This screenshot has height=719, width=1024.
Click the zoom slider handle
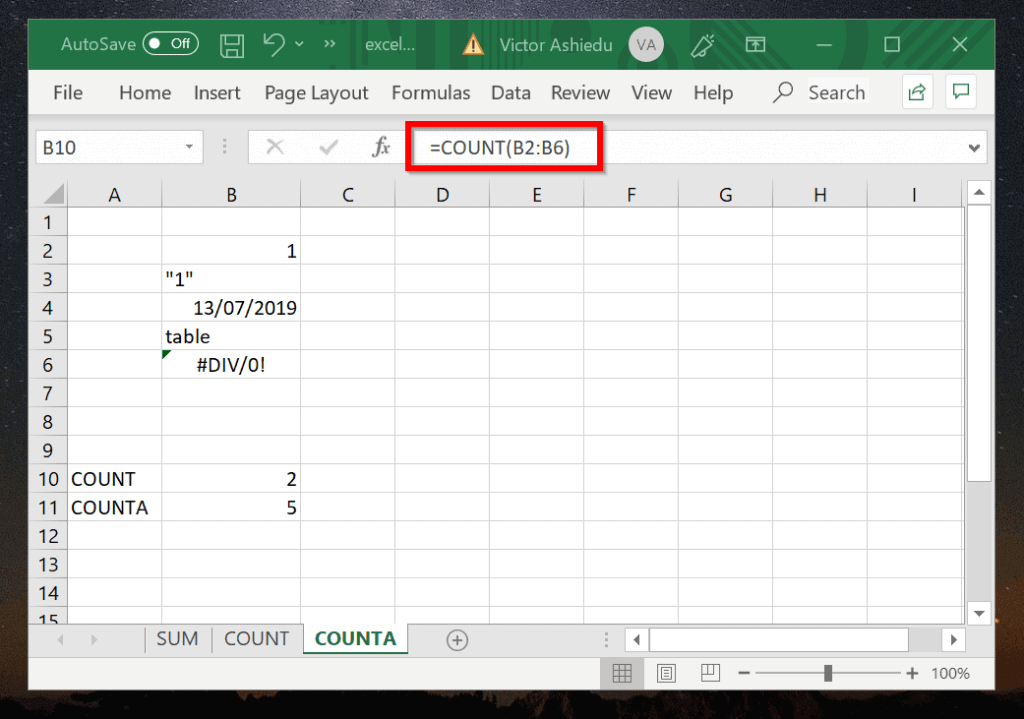(x=828, y=673)
